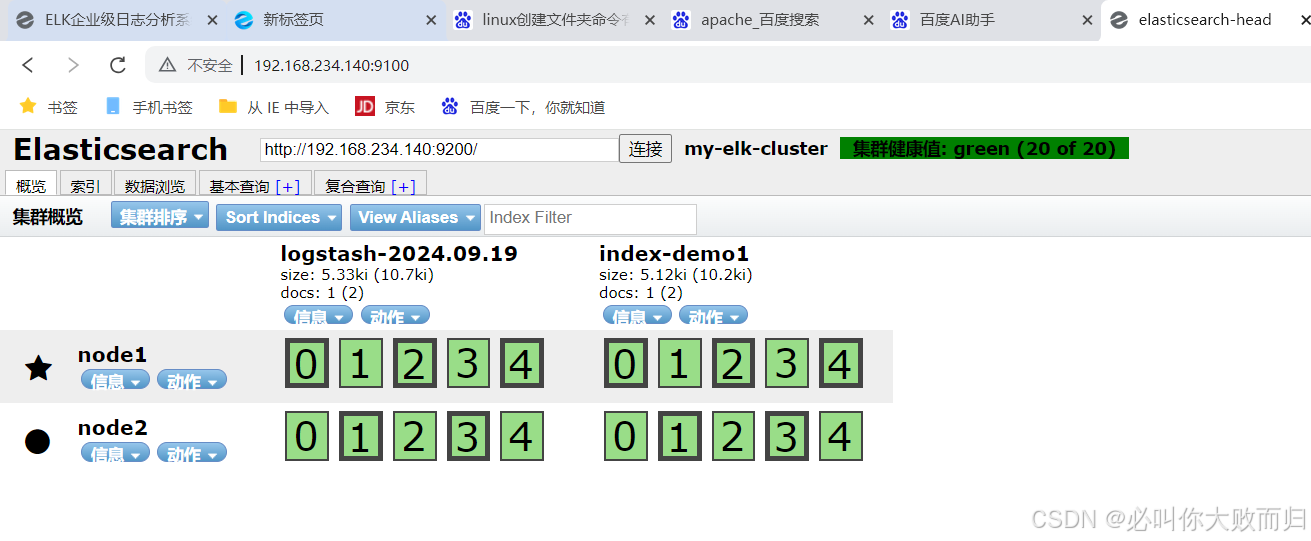The width and height of the screenshot is (1311, 541).
Task: Open the 百度一下，你就知道 bookmark
Action: tap(523, 107)
